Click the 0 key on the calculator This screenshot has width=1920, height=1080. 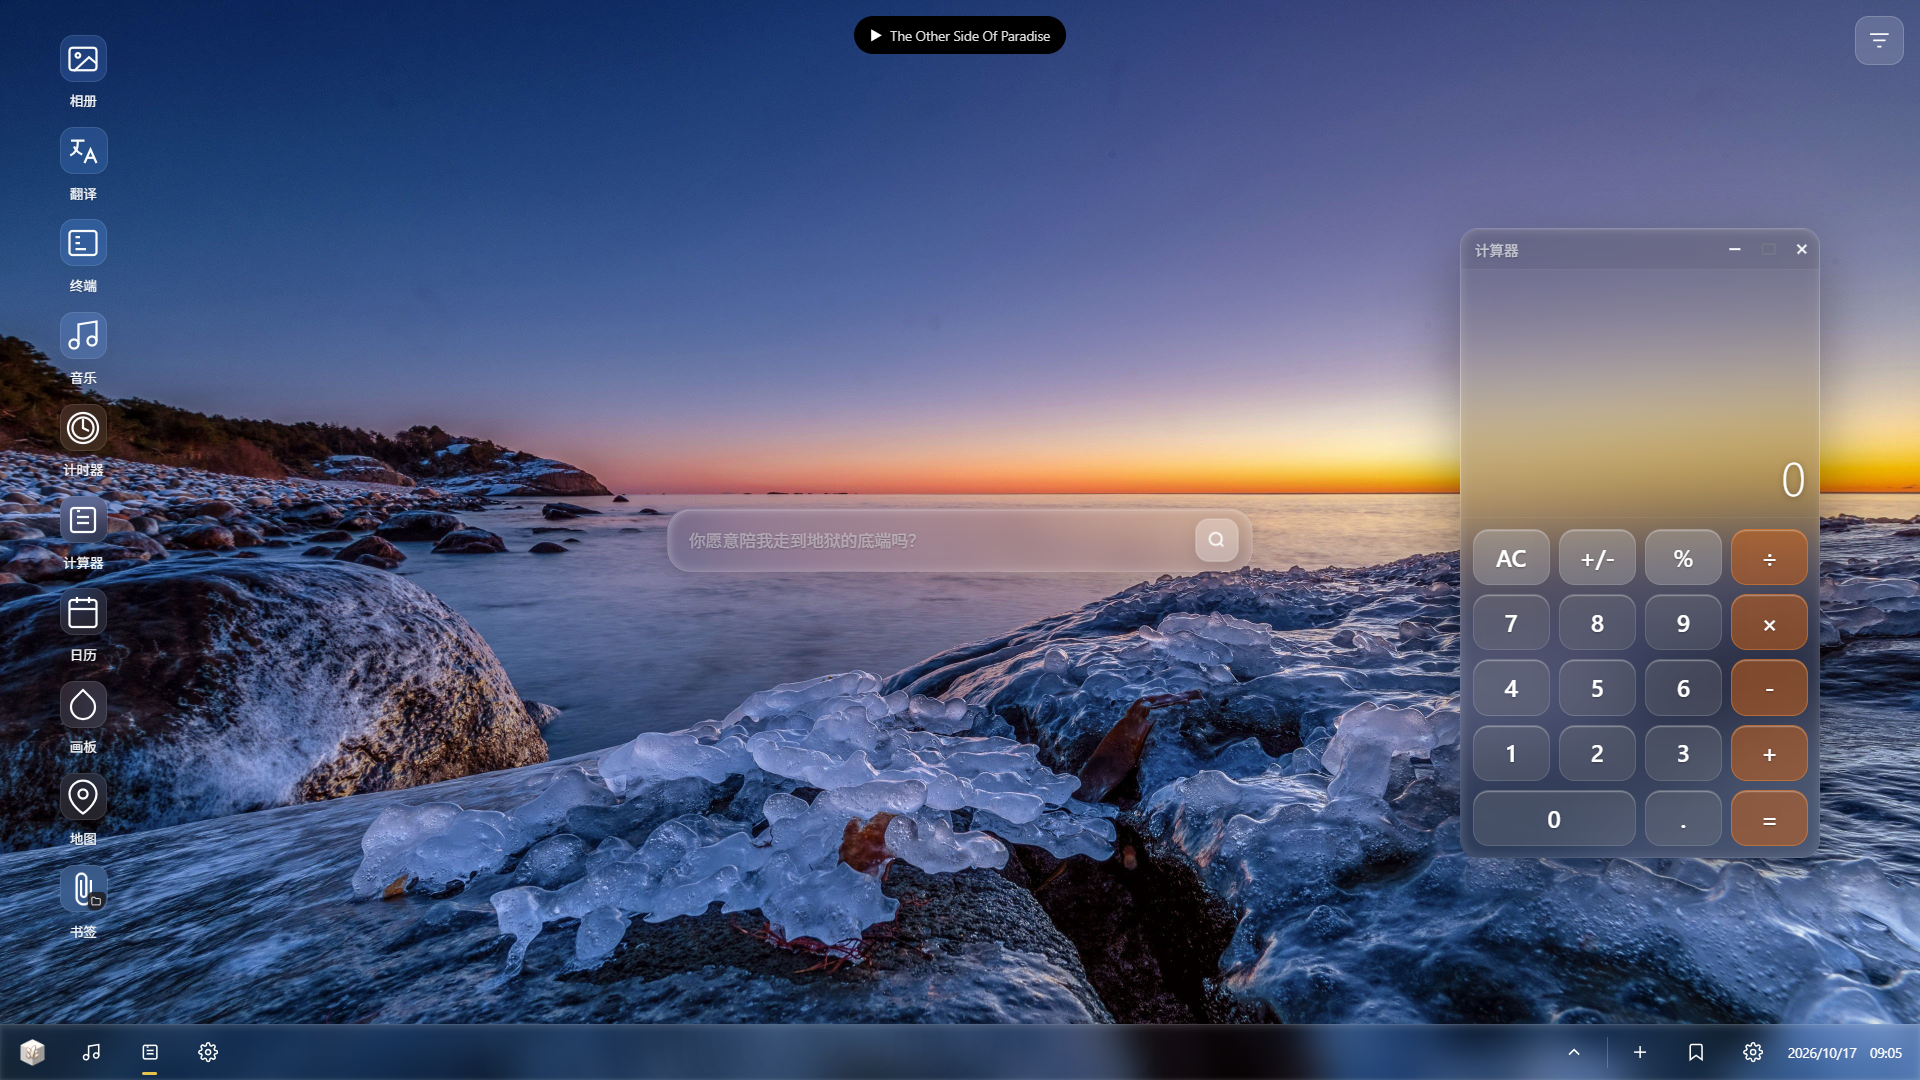click(x=1554, y=819)
